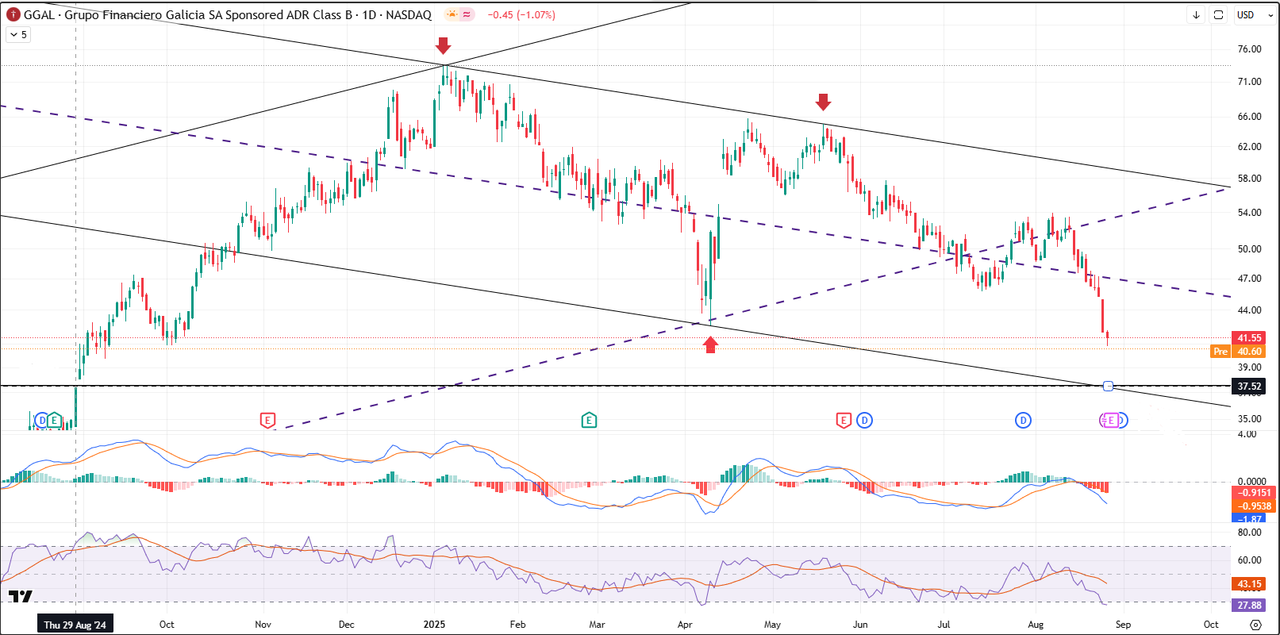The width and height of the screenshot is (1280, 635).
Task: Click the Jul time axis label
Action: pos(945,624)
